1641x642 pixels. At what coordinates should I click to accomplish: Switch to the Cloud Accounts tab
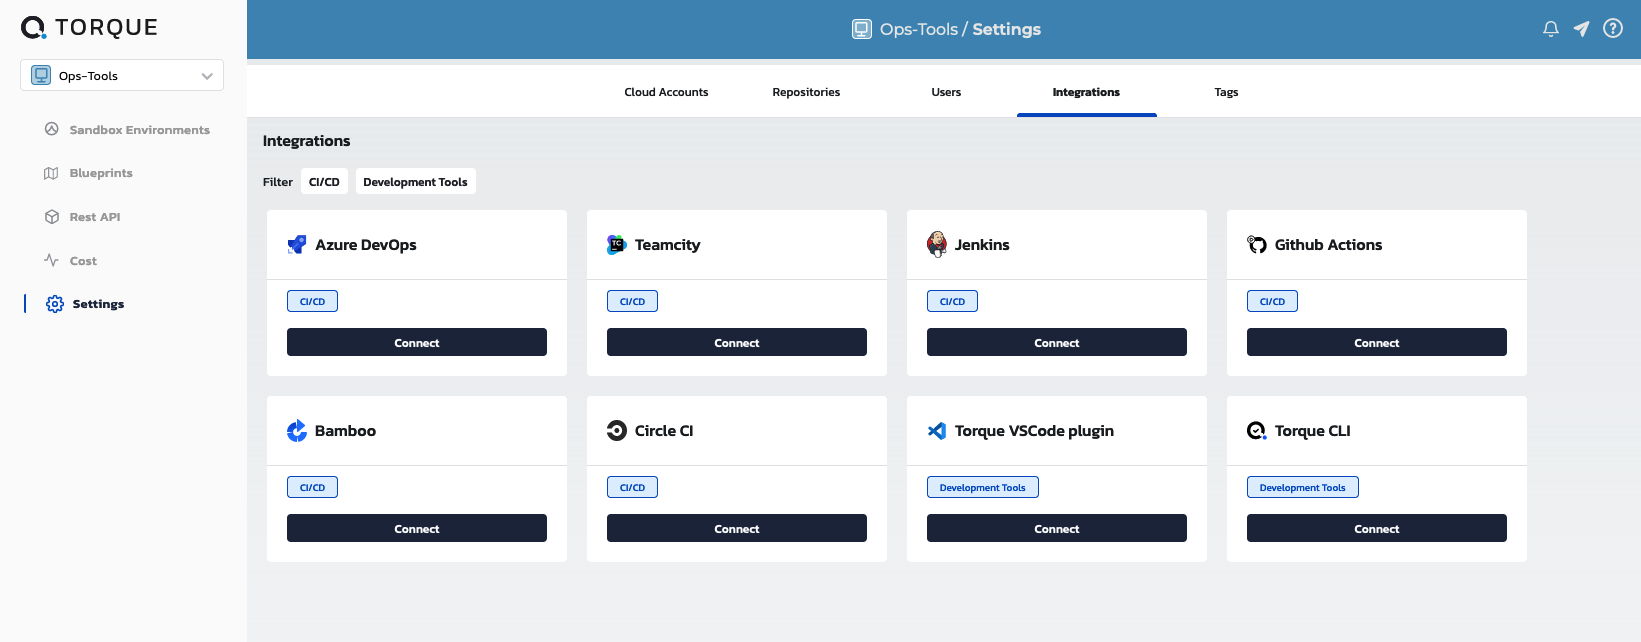(x=666, y=92)
